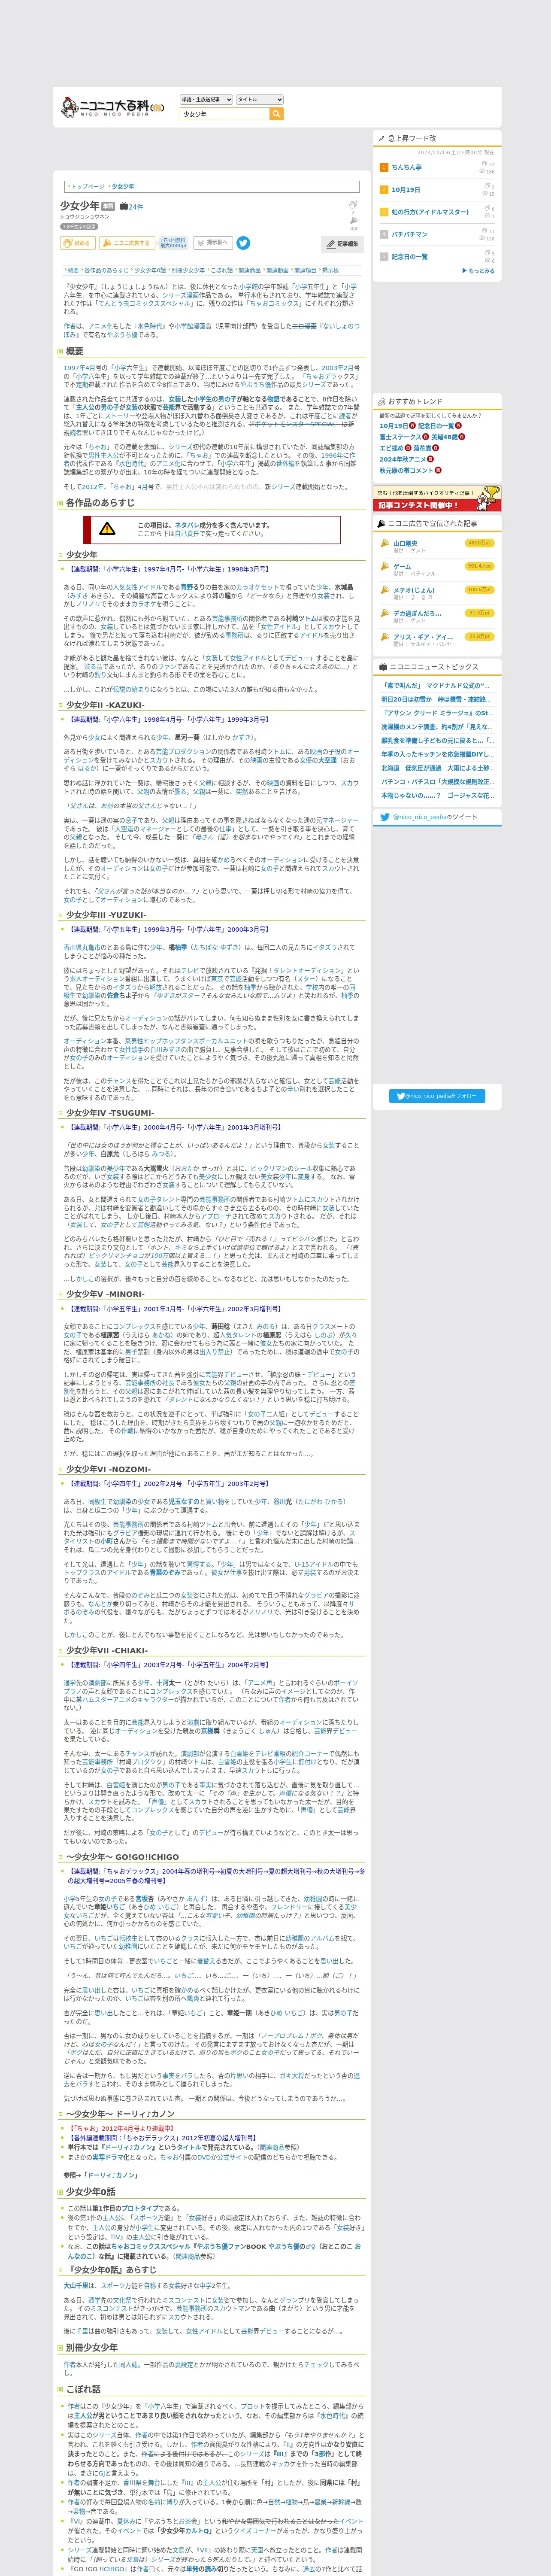Open the タイトル search-type dropdown
This screenshot has height=2576, width=551.
point(260,100)
